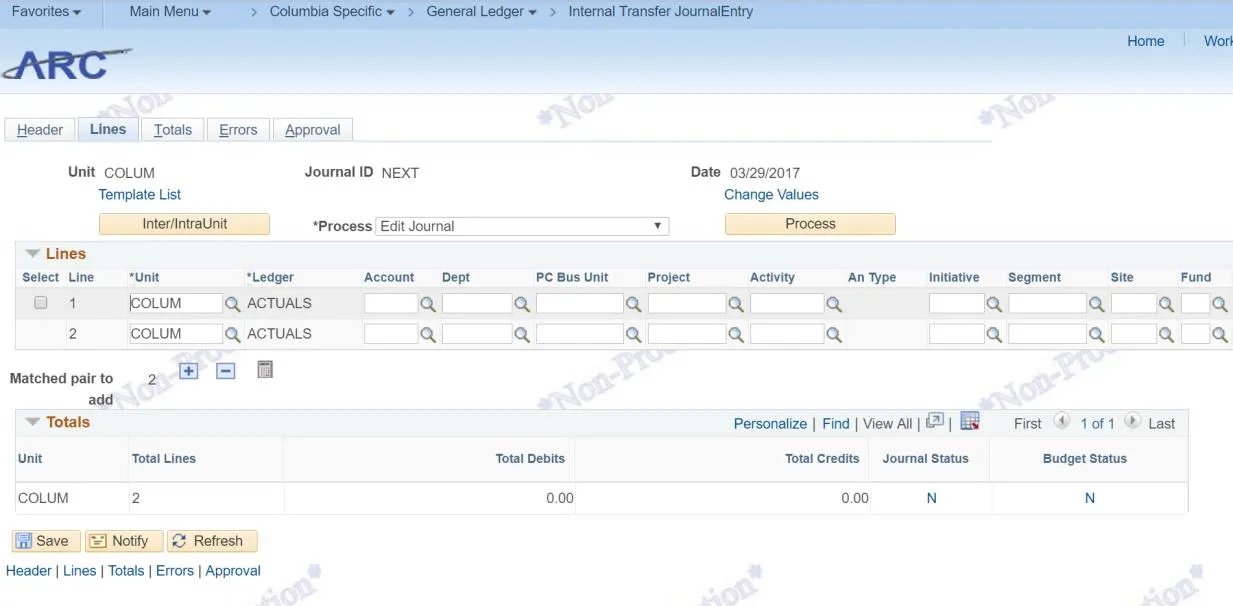This screenshot has width=1233, height=606.
Task: Open Fund lookup for line 2
Action: click(x=1220, y=335)
